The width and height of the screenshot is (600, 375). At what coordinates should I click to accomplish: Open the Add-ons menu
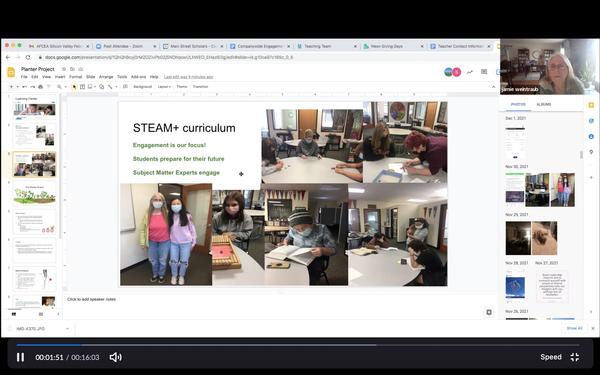click(139, 77)
